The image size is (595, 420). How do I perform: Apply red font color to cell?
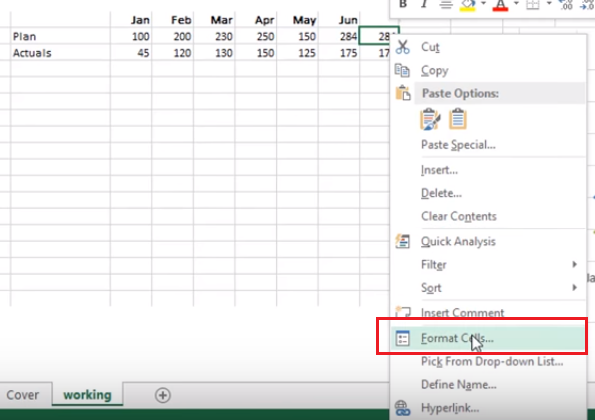point(501,5)
